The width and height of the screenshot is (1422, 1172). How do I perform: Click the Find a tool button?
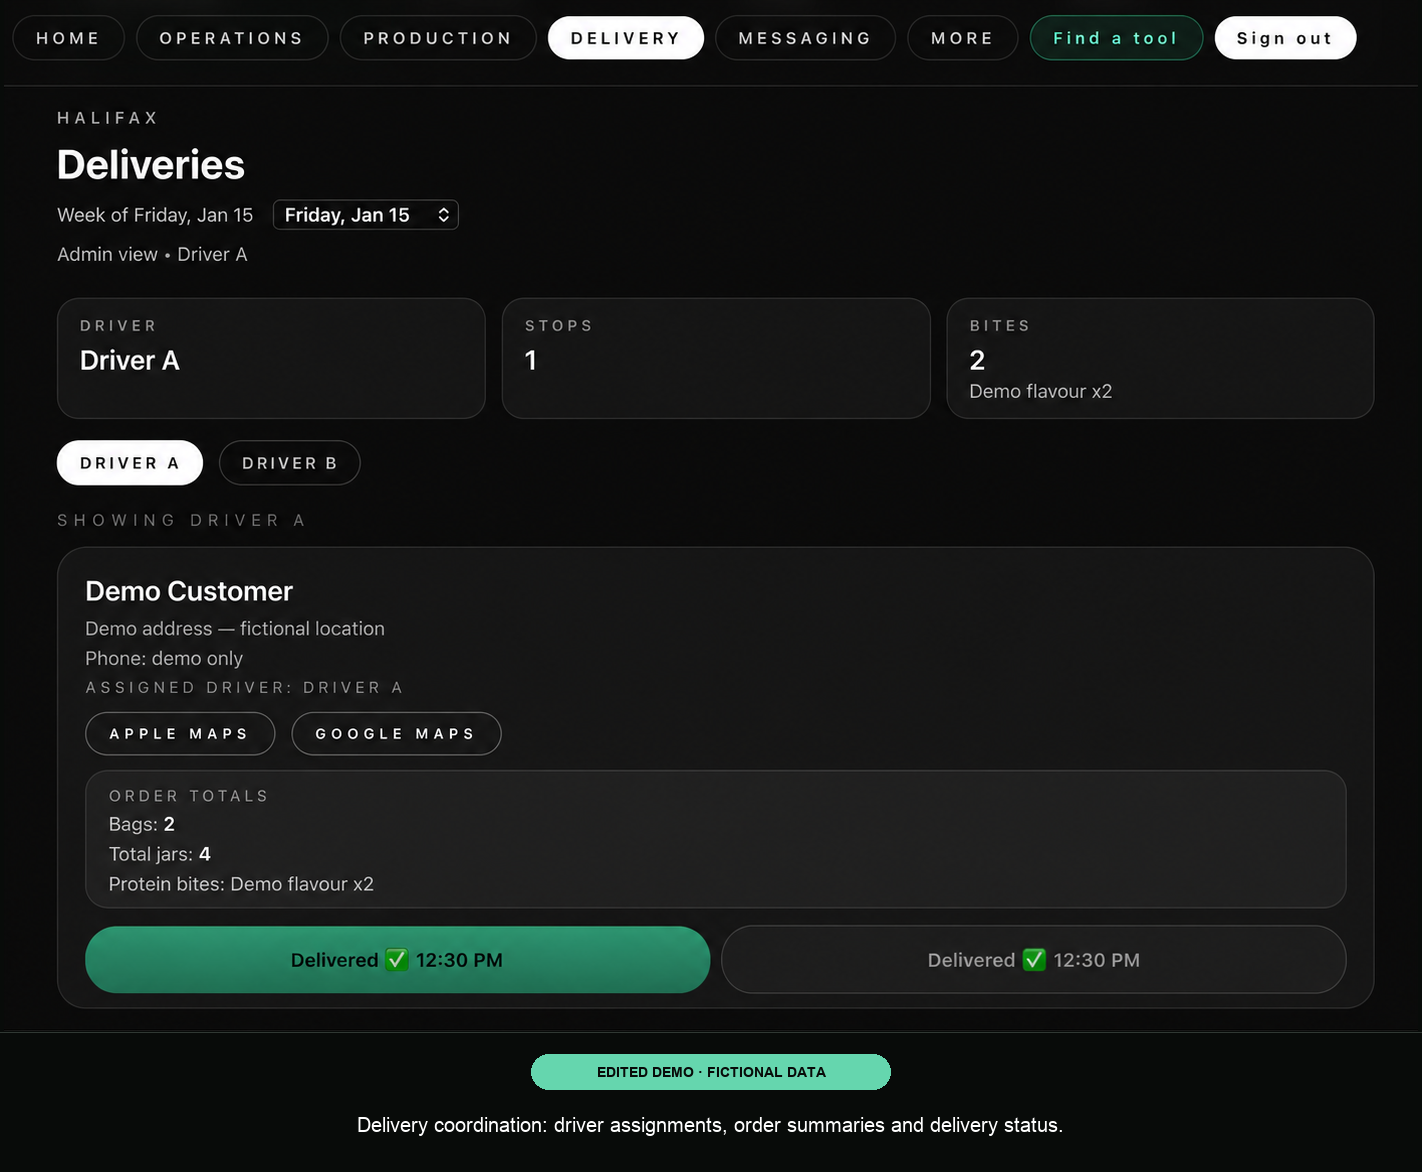click(x=1116, y=38)
